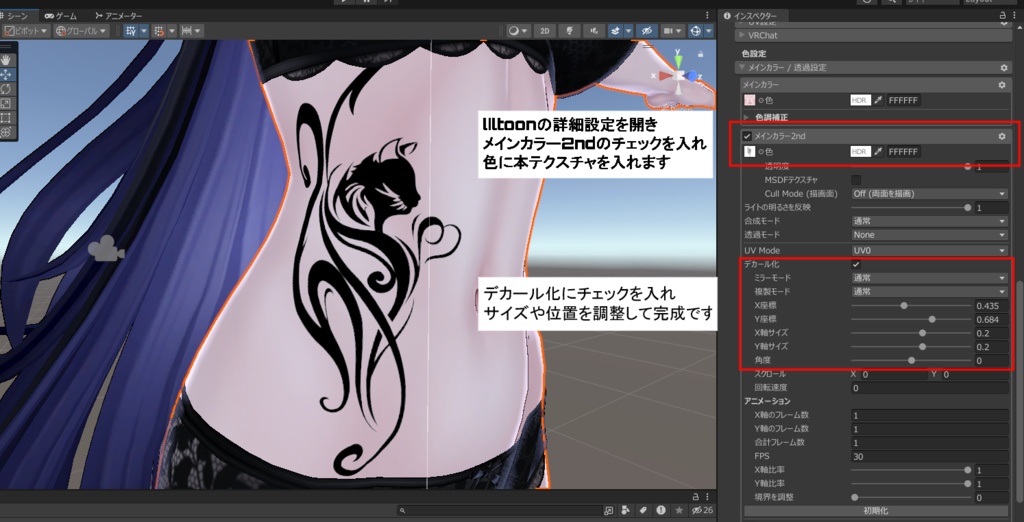Select the Rect transform tool
The height and width of the screenshot is (522, 1024).
pyautogui.click(x=7, y=118)
